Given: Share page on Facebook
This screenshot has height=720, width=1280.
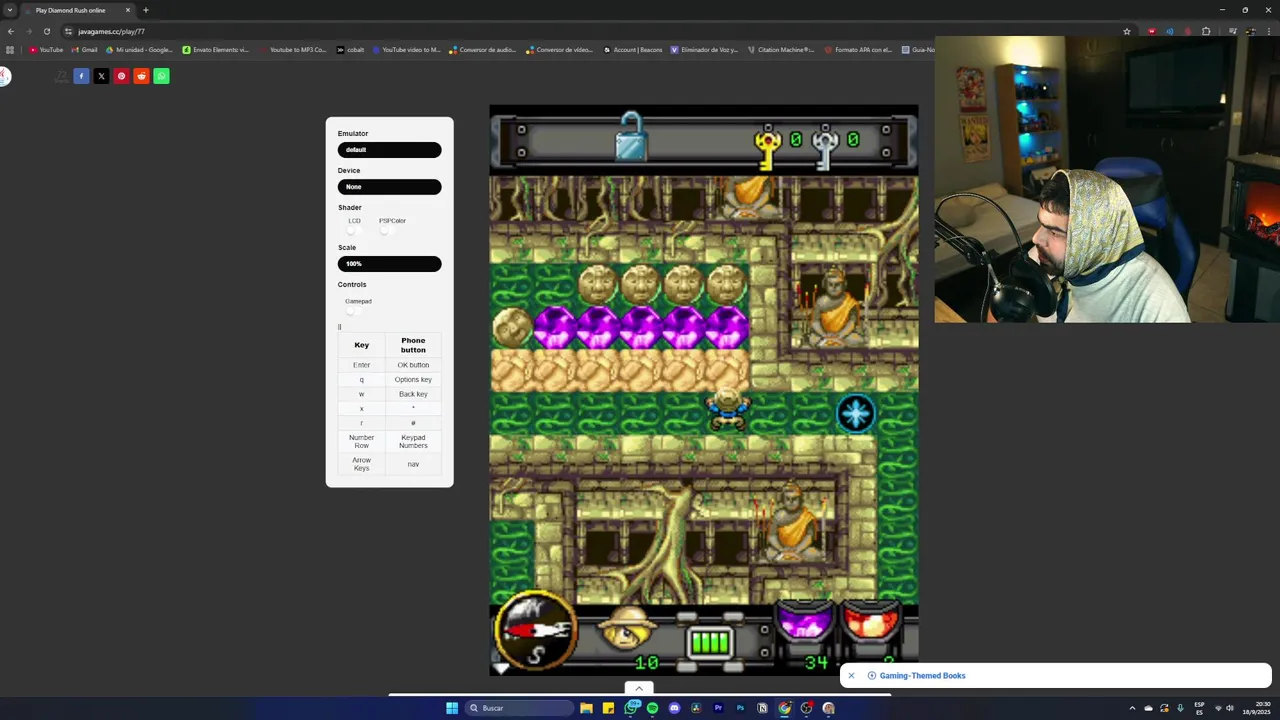Looking at the screenshot, I should tap(81, 76).
